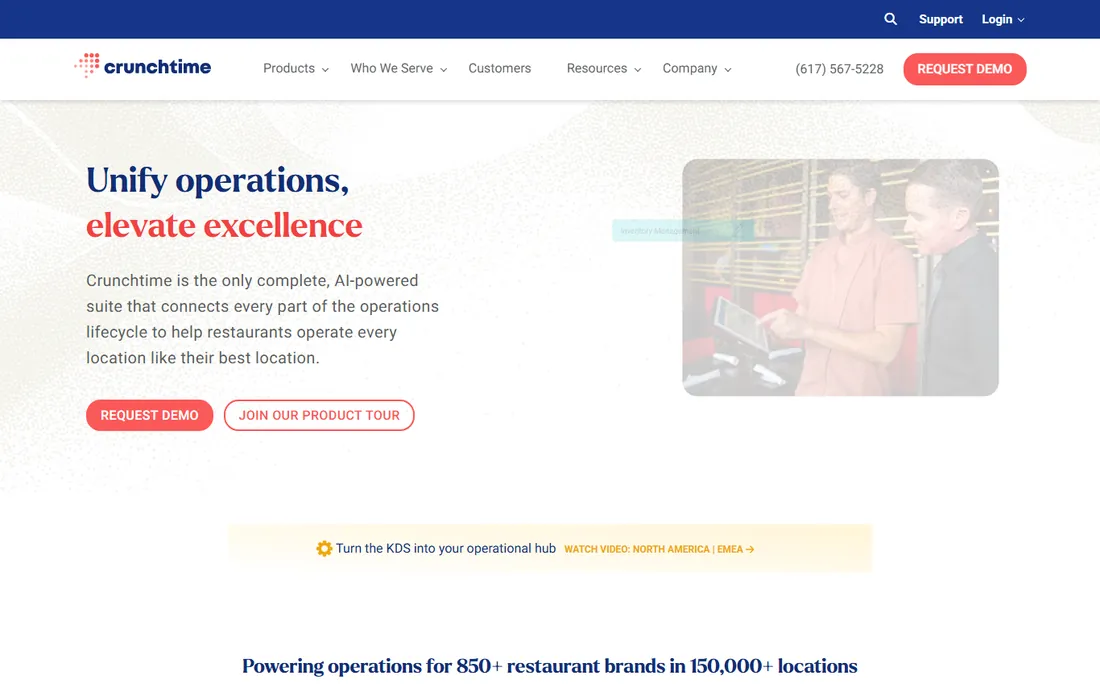1100x688 pixels.
Task: Click the 'Powering operations for 850+' heading
Action: point(550,666)
